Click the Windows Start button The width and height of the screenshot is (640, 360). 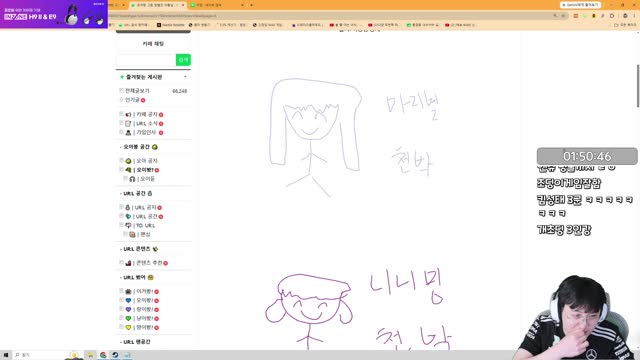pos(6,355)
